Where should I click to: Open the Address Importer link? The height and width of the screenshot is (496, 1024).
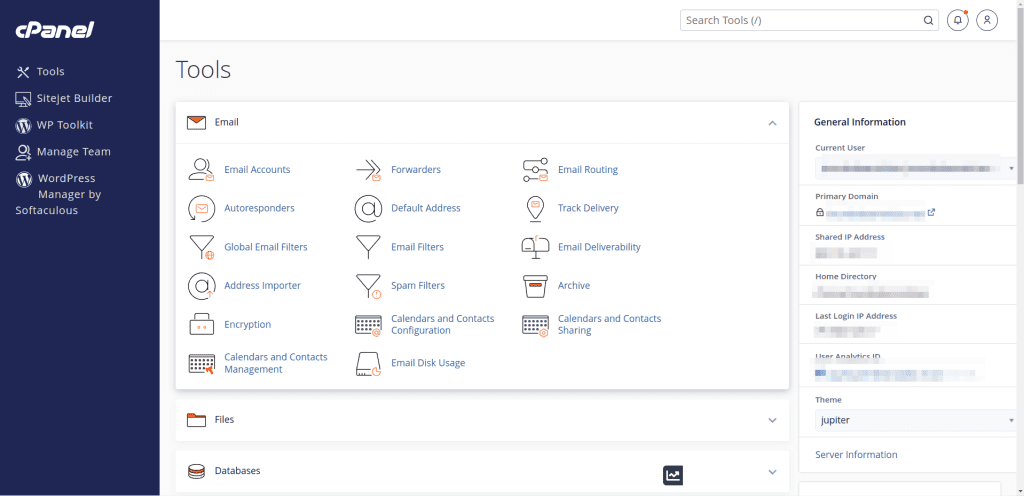click(x=263, y=286)
